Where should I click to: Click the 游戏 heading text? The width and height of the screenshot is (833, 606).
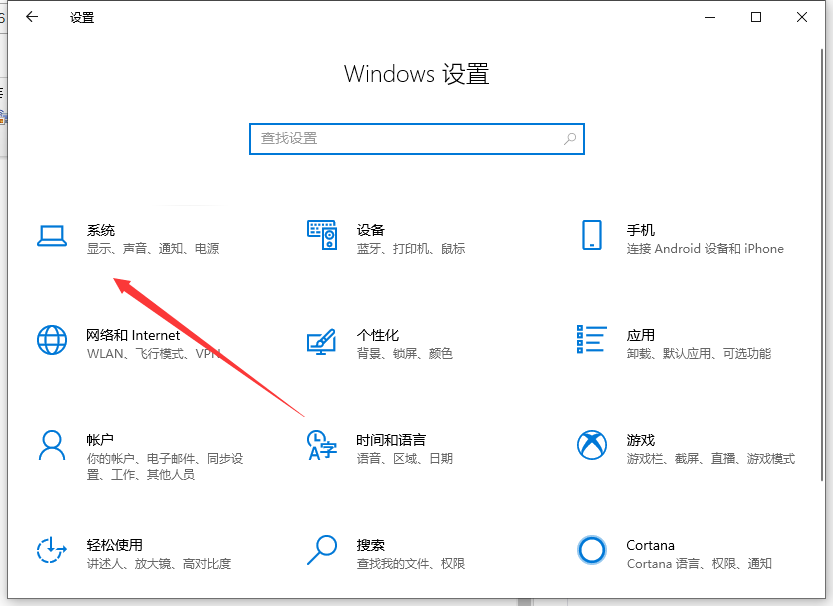point(641,440)
